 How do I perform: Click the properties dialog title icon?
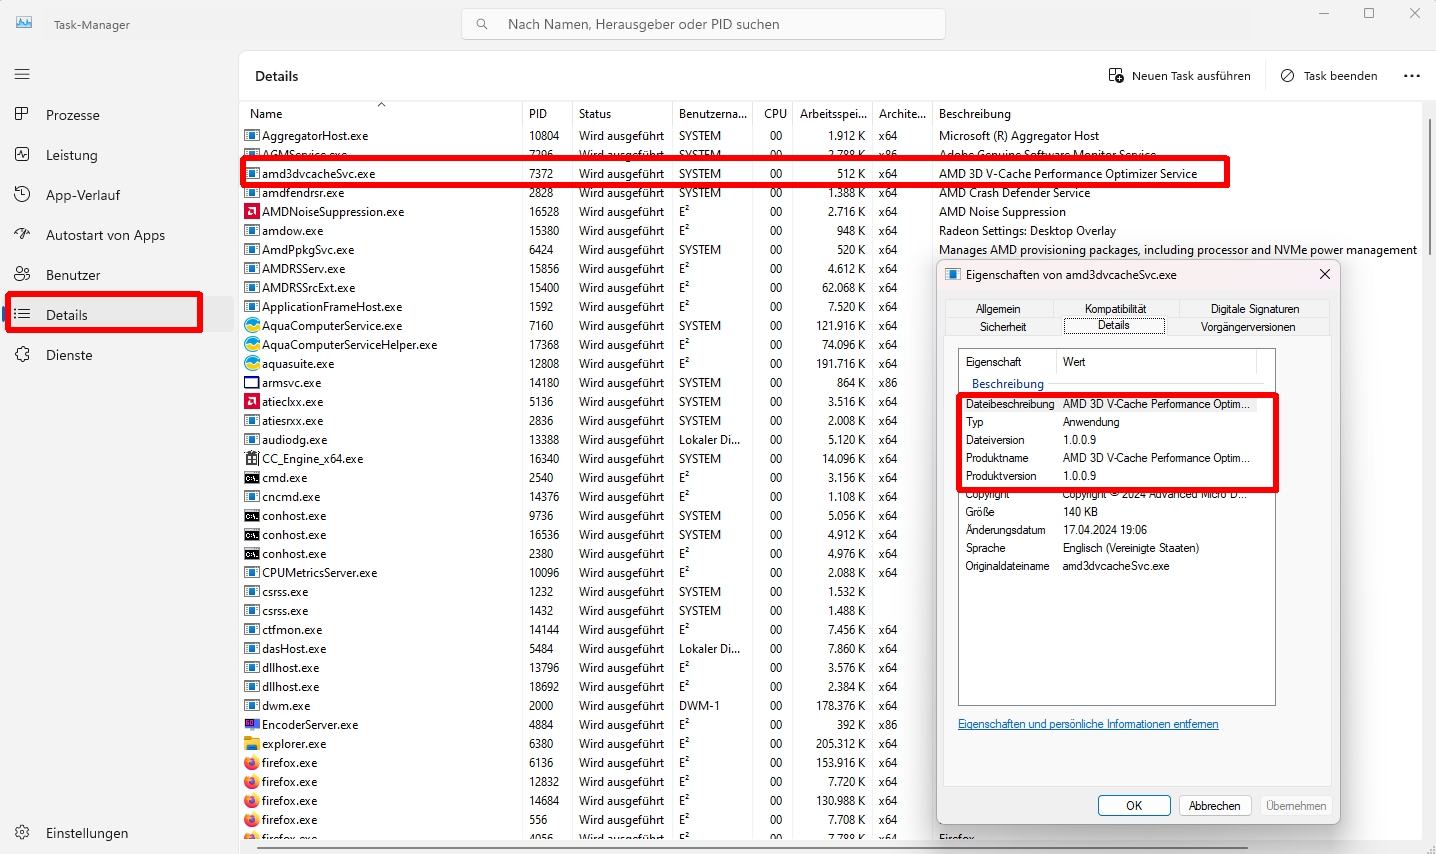coord(953,274)
